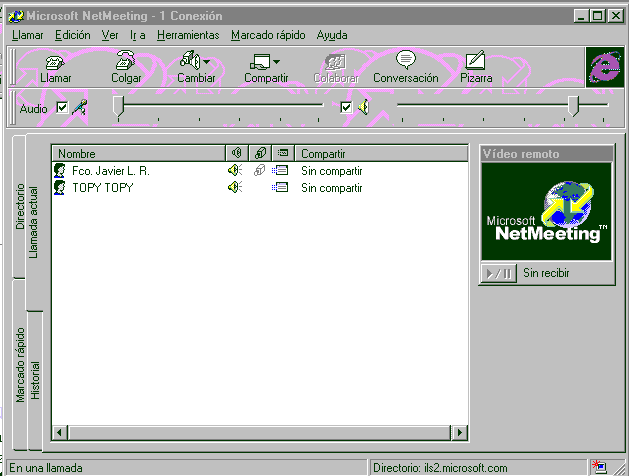
Task: Click the Llamar telephone toolbar icon
Action: [55, 63]
